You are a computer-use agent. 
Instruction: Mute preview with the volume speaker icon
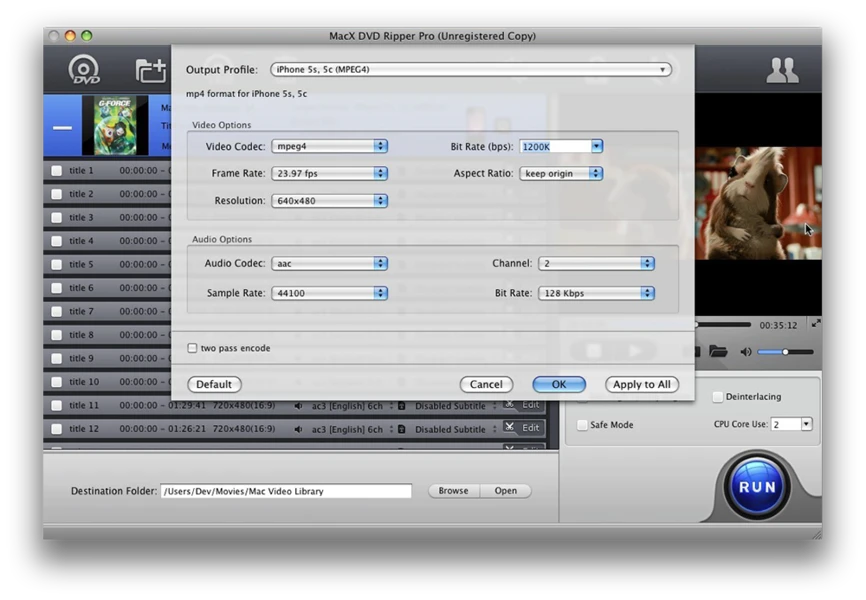[745, 352]
